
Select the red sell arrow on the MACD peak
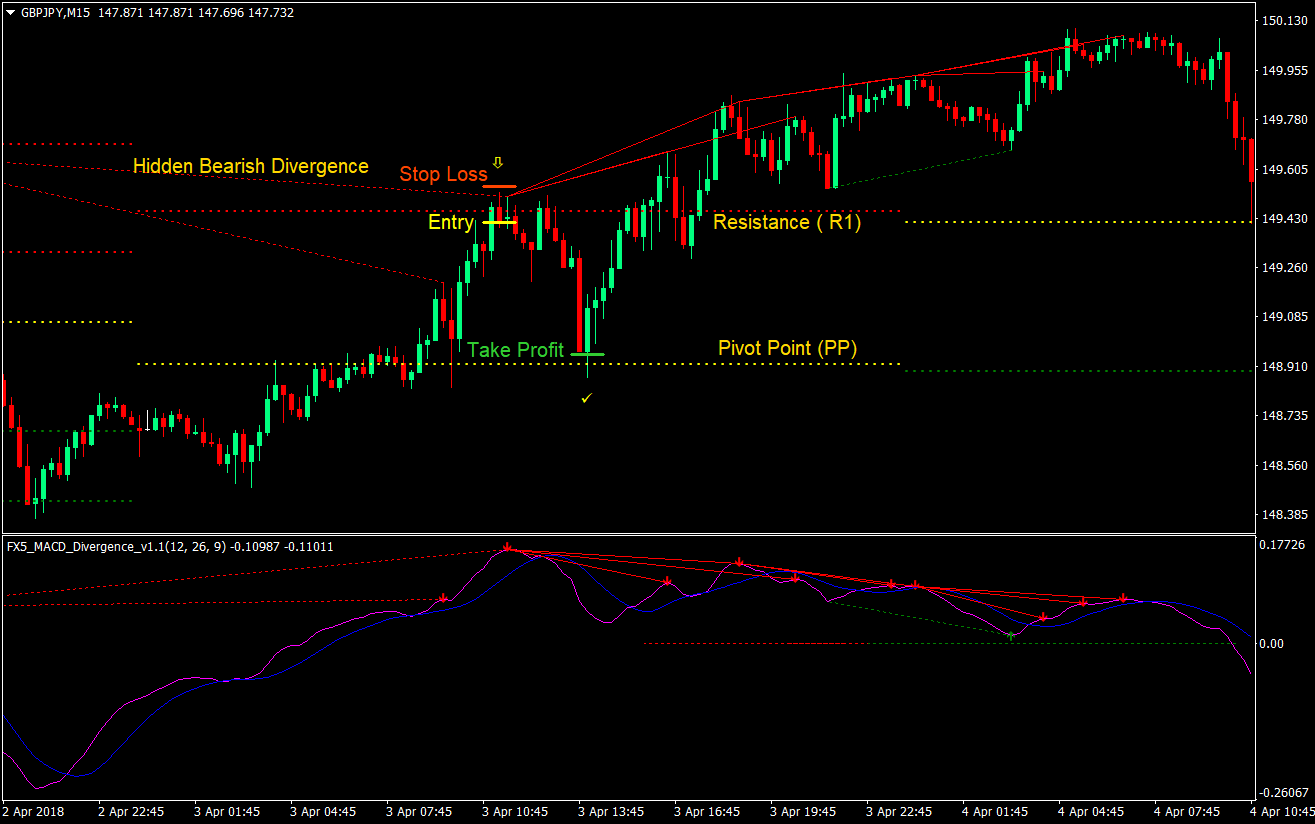pyautogui.click(x=508, y=547)
